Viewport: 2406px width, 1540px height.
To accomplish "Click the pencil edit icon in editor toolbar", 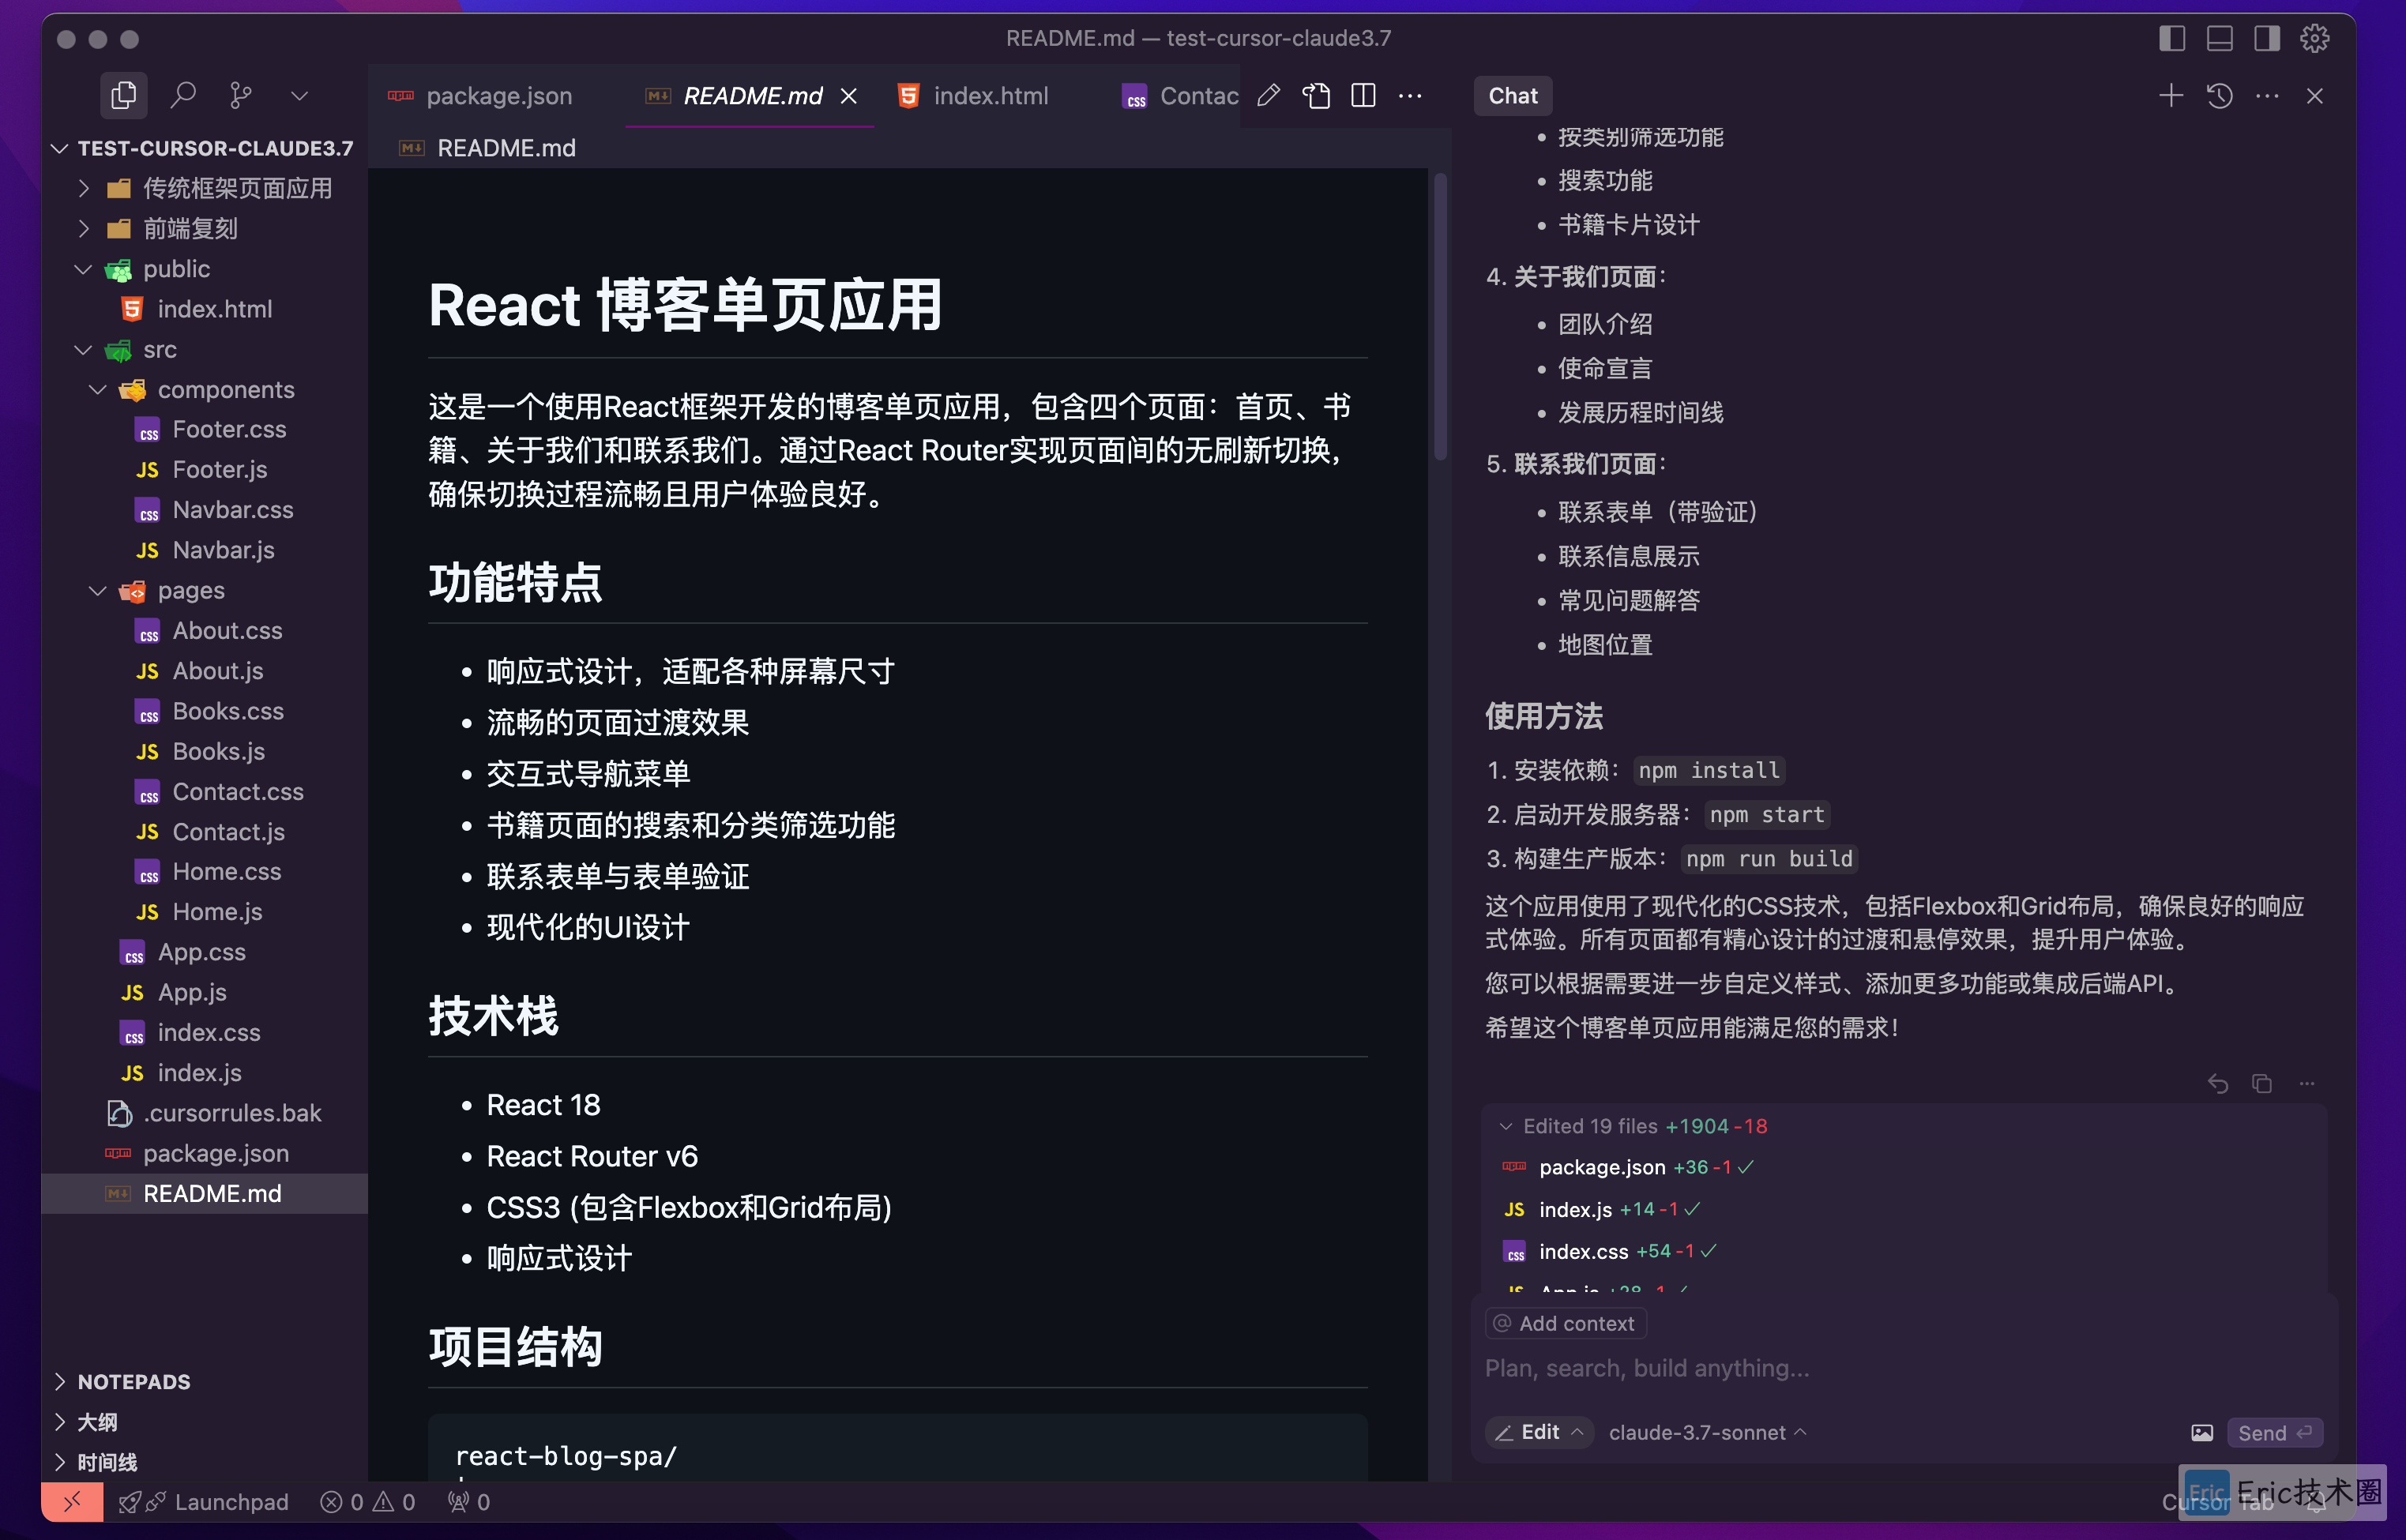I will click(1268, 96).
